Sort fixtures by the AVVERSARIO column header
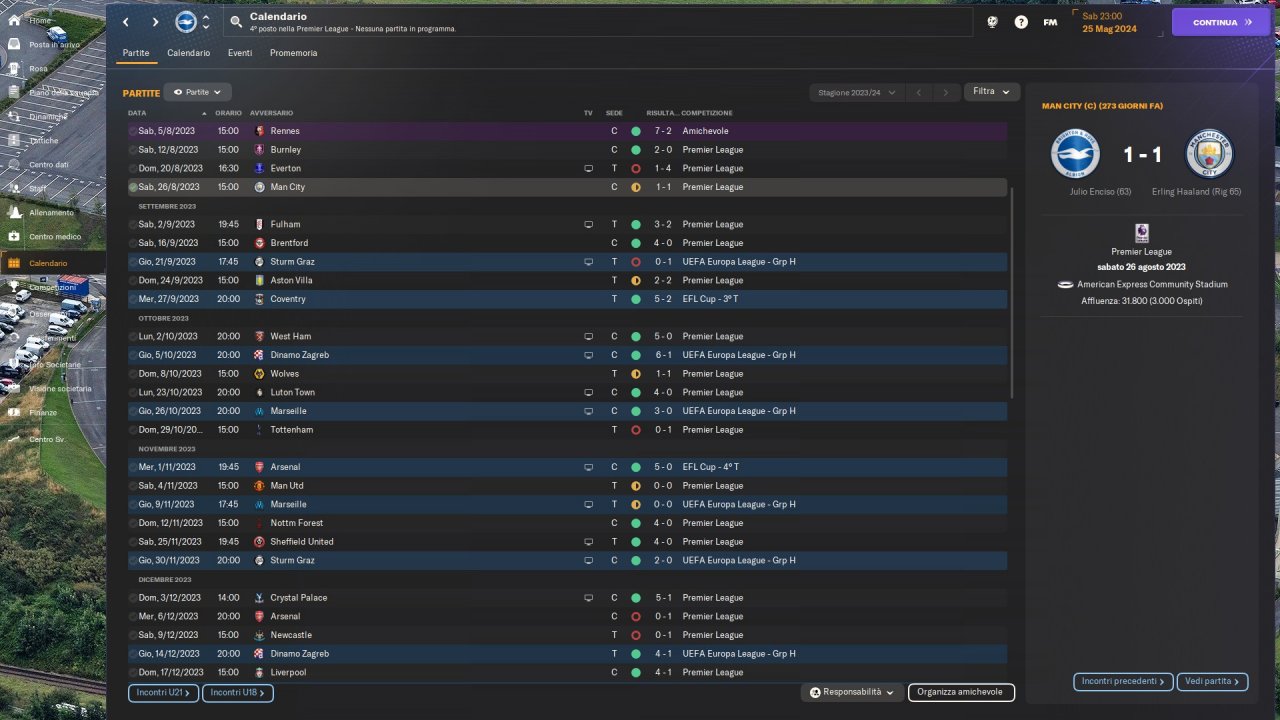The image size is (1280, 720). click(x=271, y=113)
